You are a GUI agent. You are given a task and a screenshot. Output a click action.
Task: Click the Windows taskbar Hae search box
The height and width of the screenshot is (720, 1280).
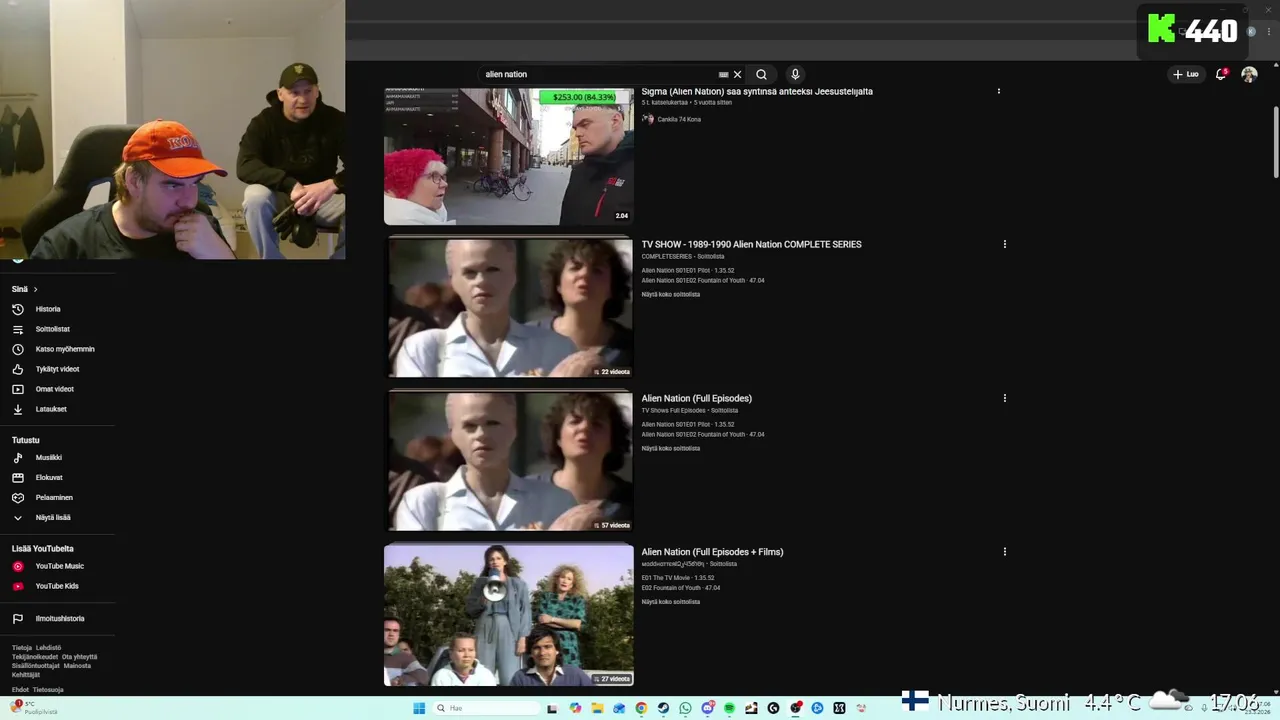pyautogui.click(x=486, y=708)
